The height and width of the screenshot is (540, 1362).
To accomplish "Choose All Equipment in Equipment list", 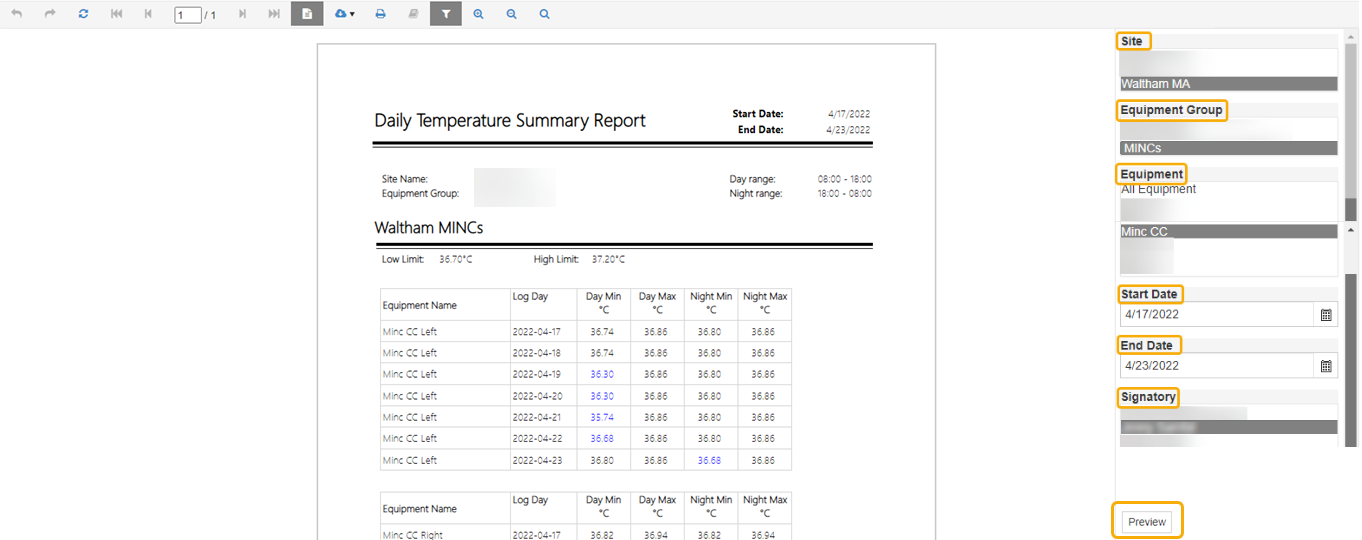I will tap(1158, 189).
